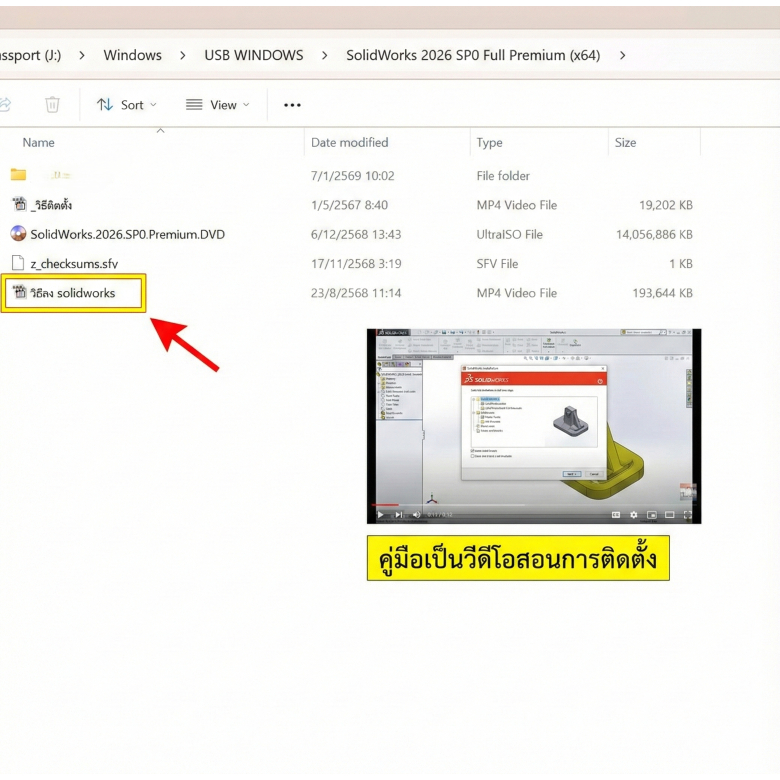Select the yellow folder icon in the list

point(18,175)
